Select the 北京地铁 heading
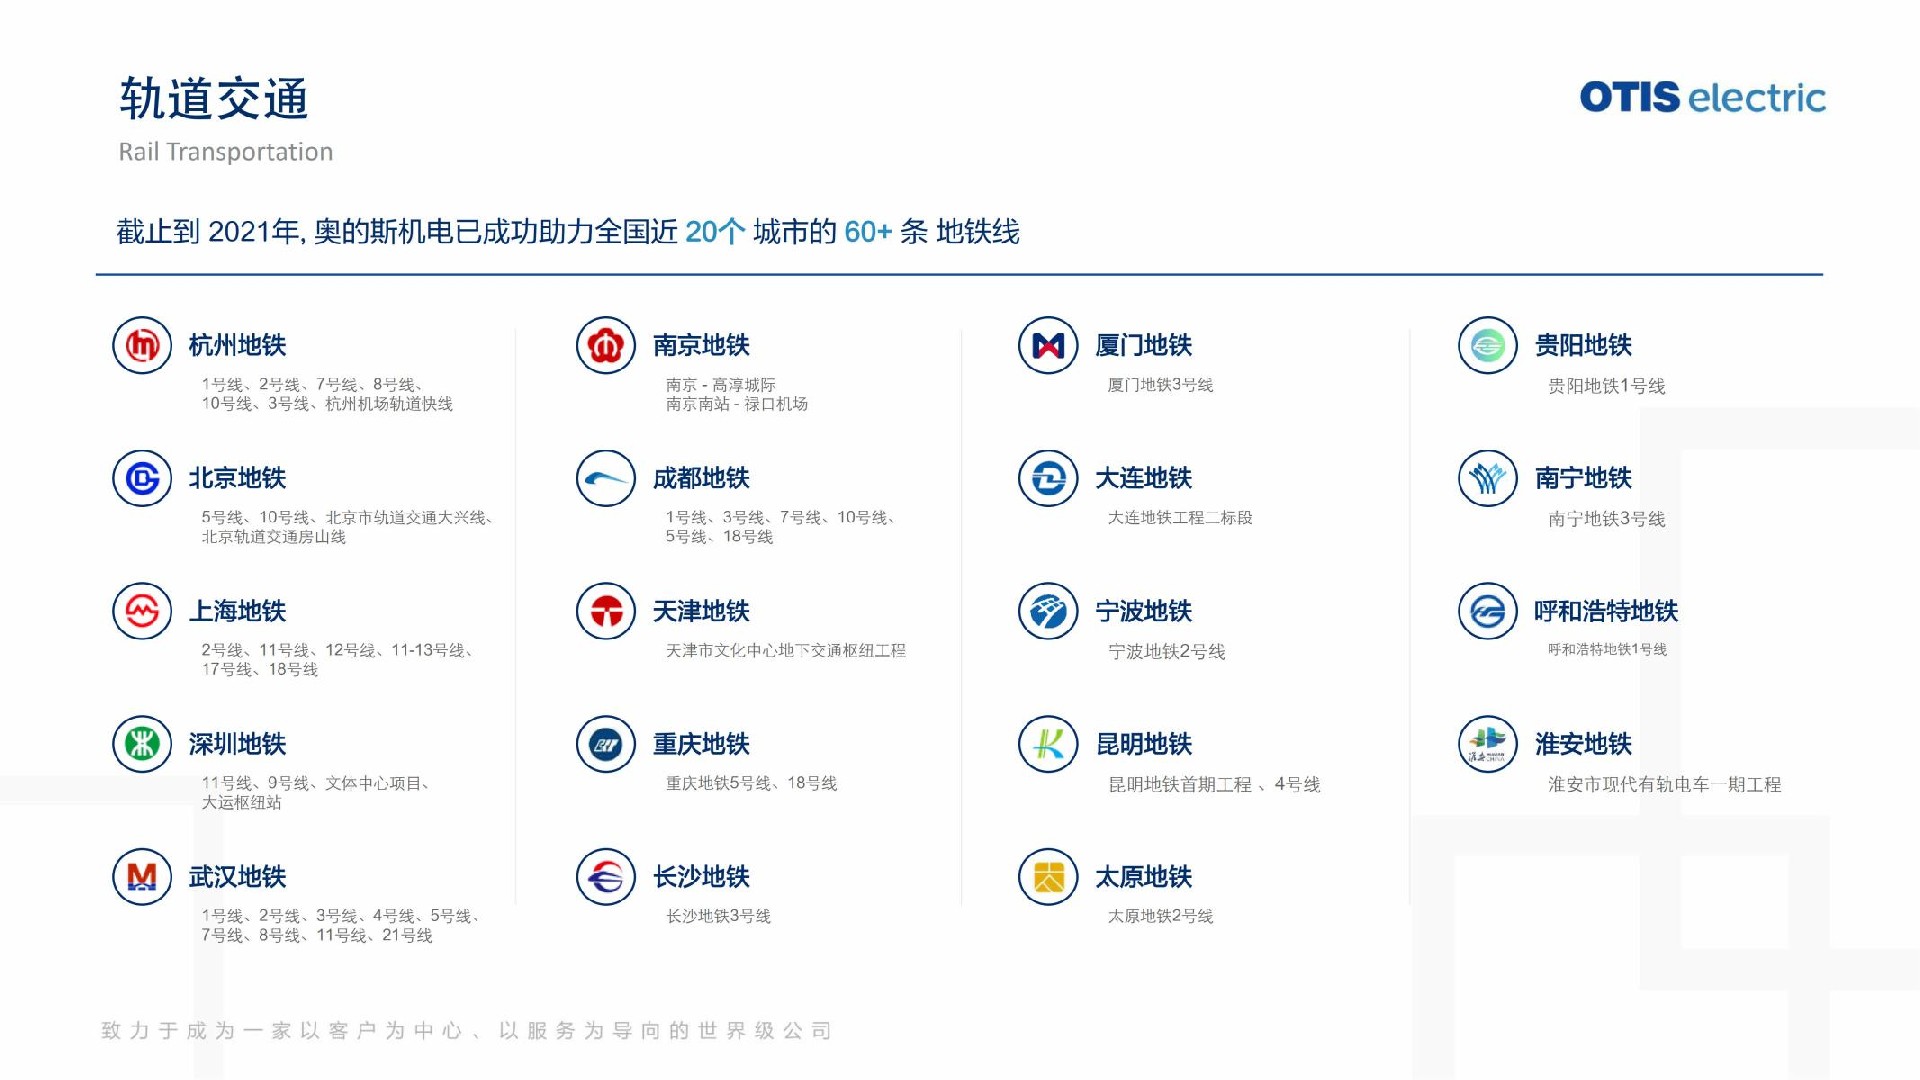1920x1080 pixels. point(238,478)
